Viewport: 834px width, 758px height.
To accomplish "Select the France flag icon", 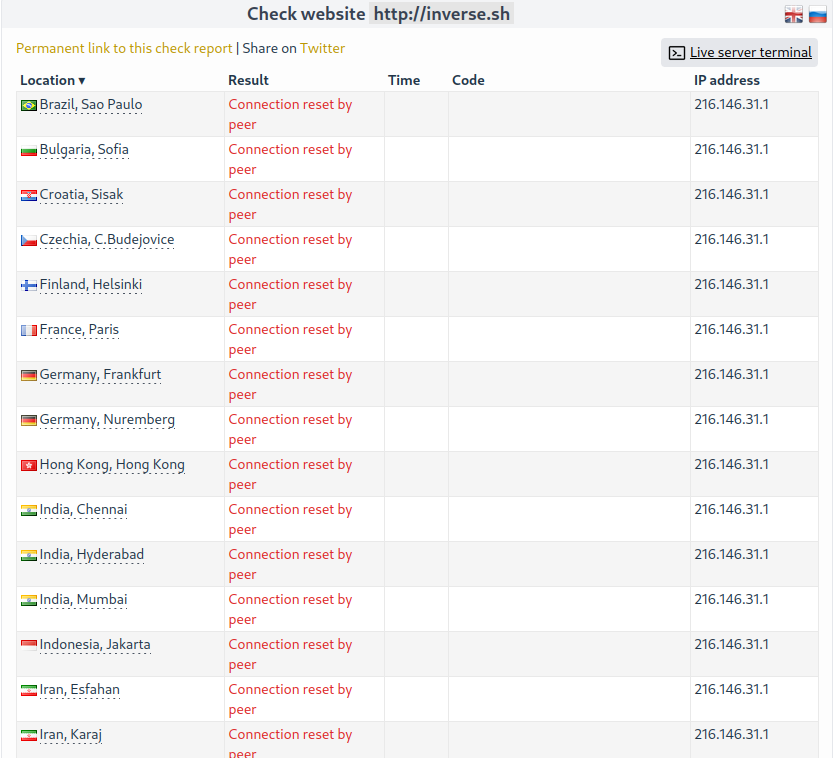I will click(x=28, y=328).
